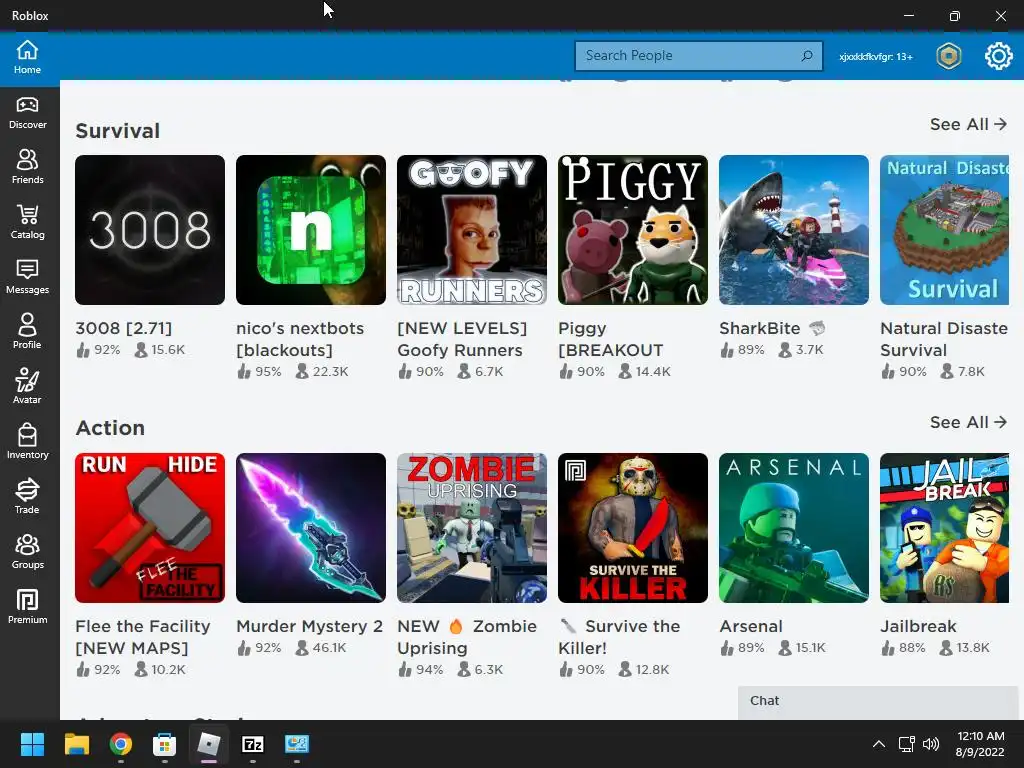Click the remote desktop taskbar icon
Screen dimensions: 1024x768
(x=297, y=744)
